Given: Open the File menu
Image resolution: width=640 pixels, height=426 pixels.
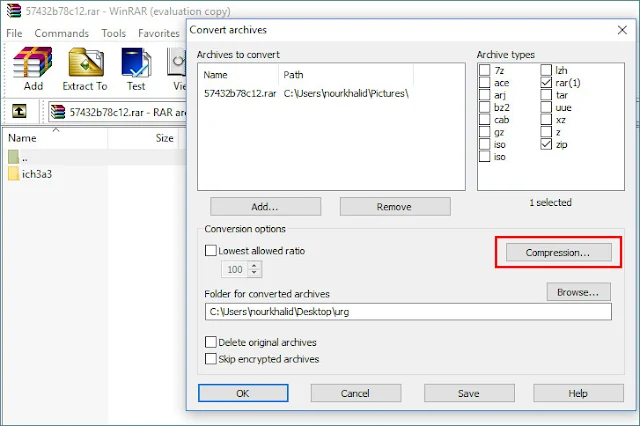Looking at the screenshot, I should (x=14, y=33).
